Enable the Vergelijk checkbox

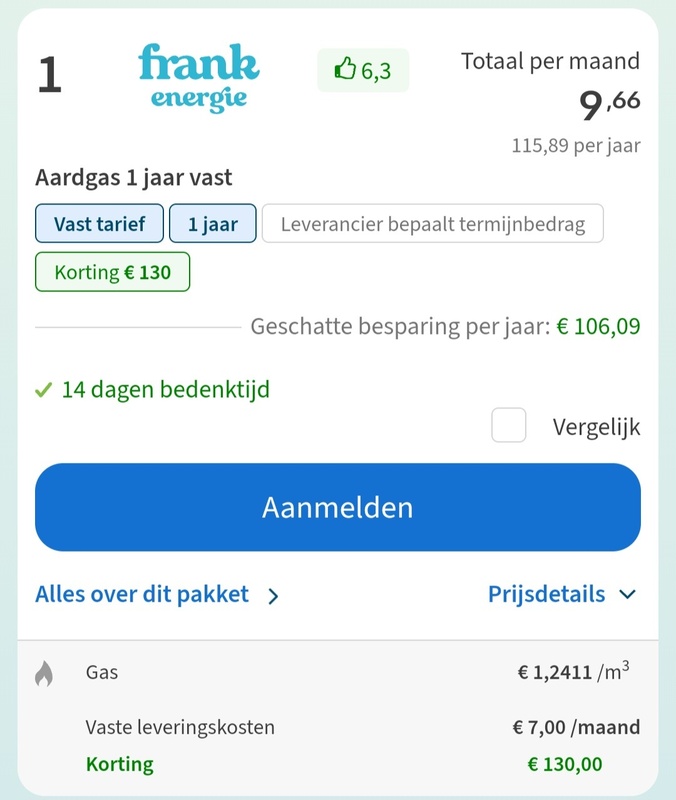[508, 425]
